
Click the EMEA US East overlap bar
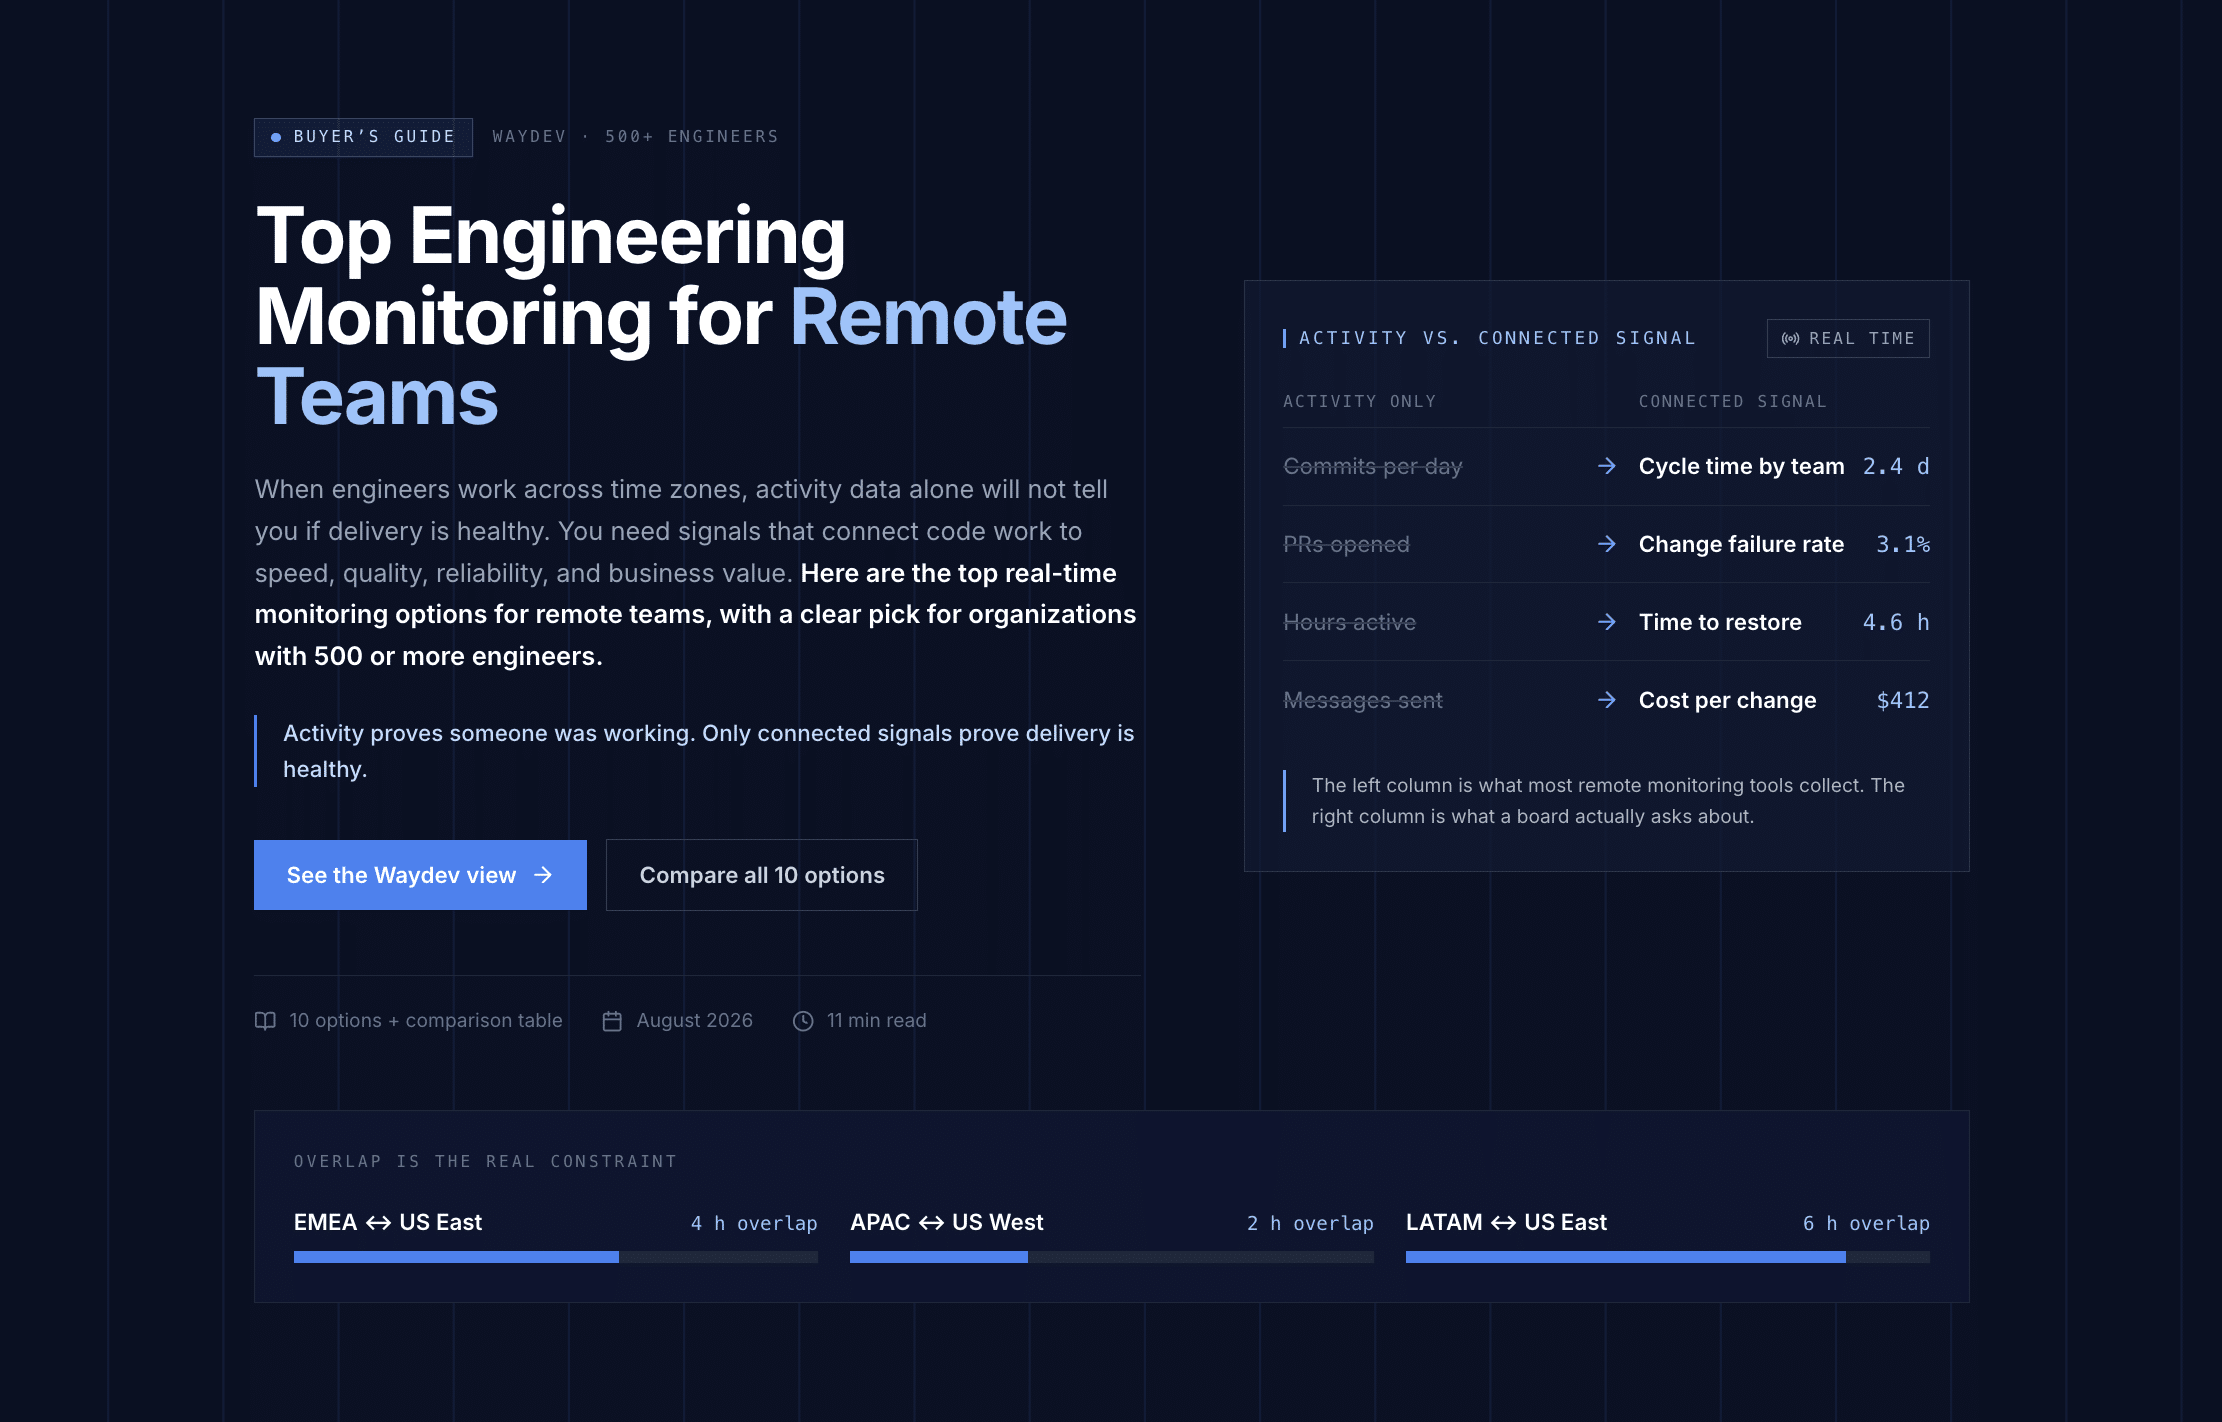[x=556, y=1257]
